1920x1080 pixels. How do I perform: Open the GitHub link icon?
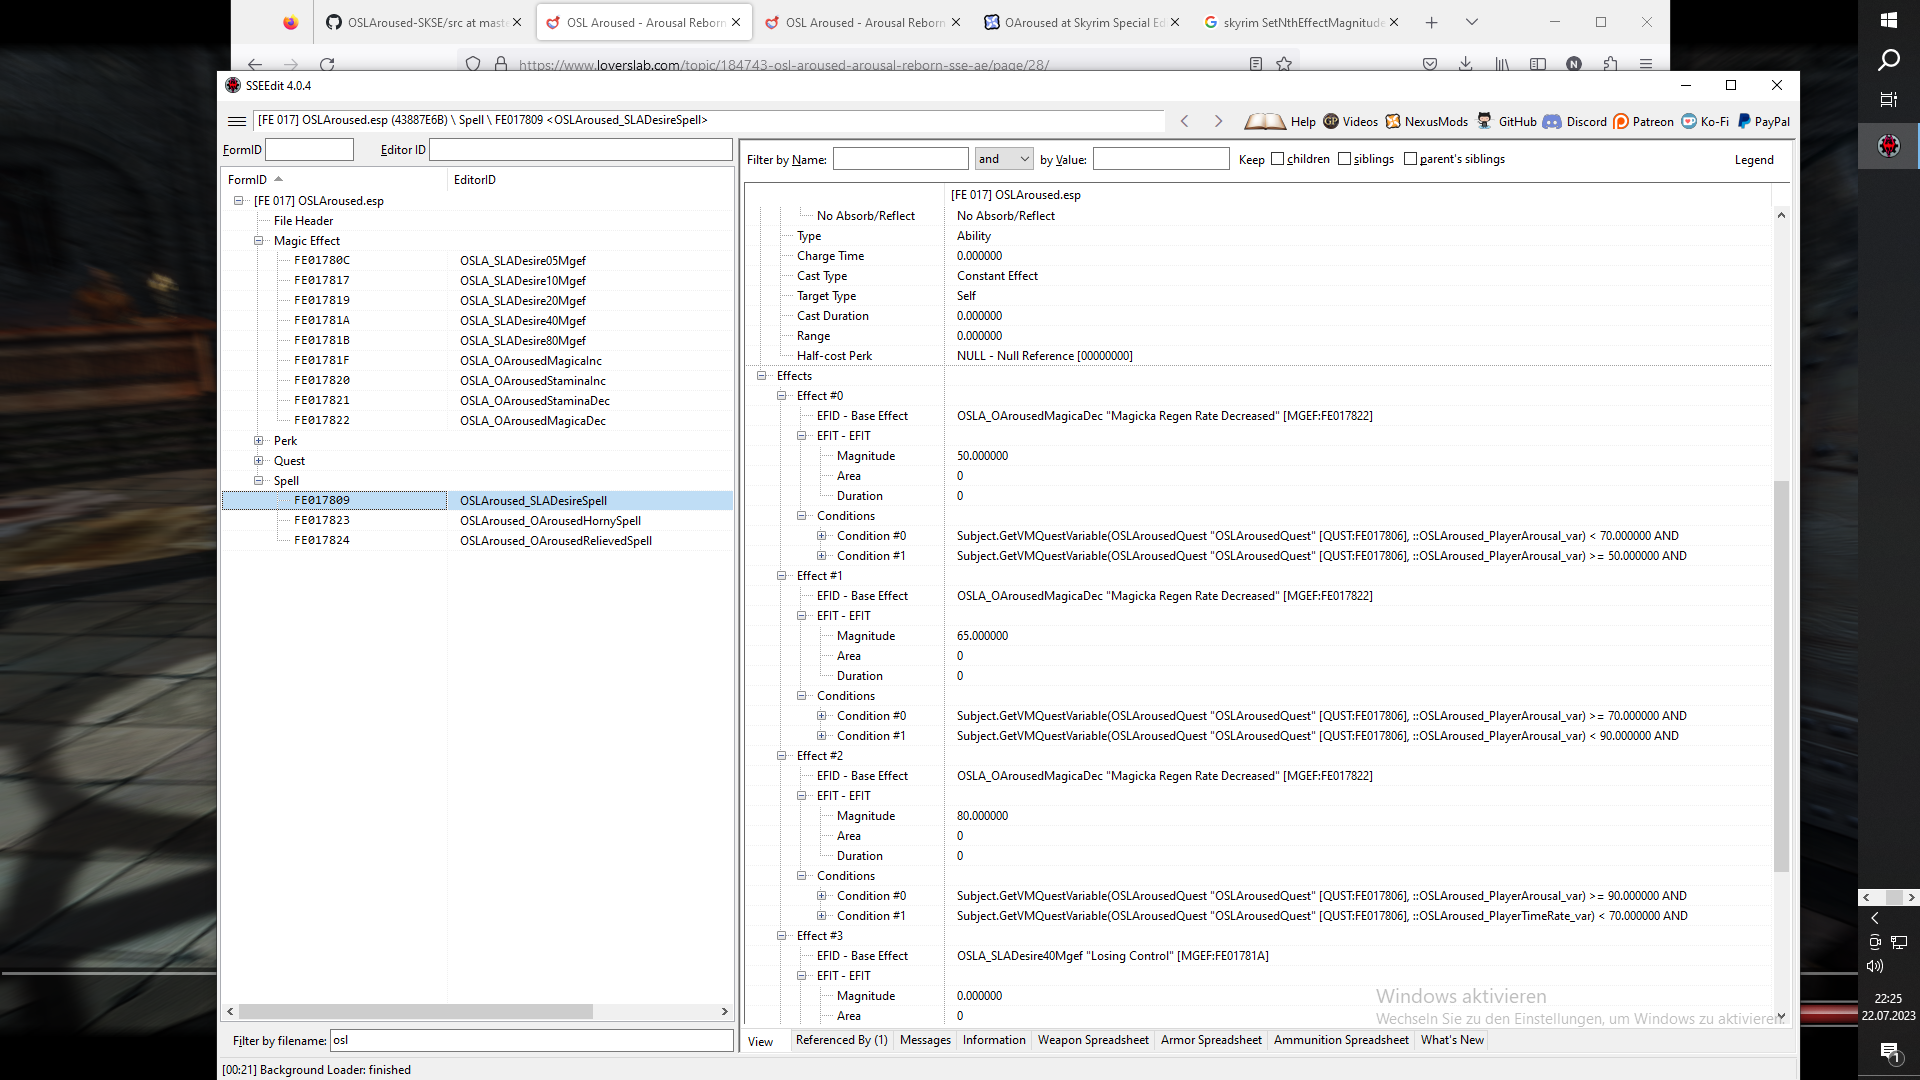(x=1484, y=121)
